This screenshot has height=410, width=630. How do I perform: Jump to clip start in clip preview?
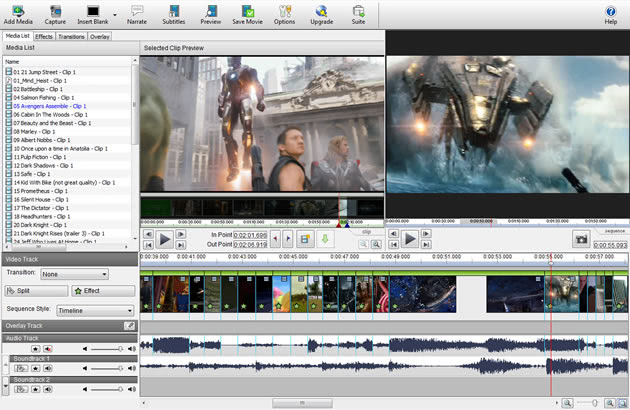(x=148, y=244)
